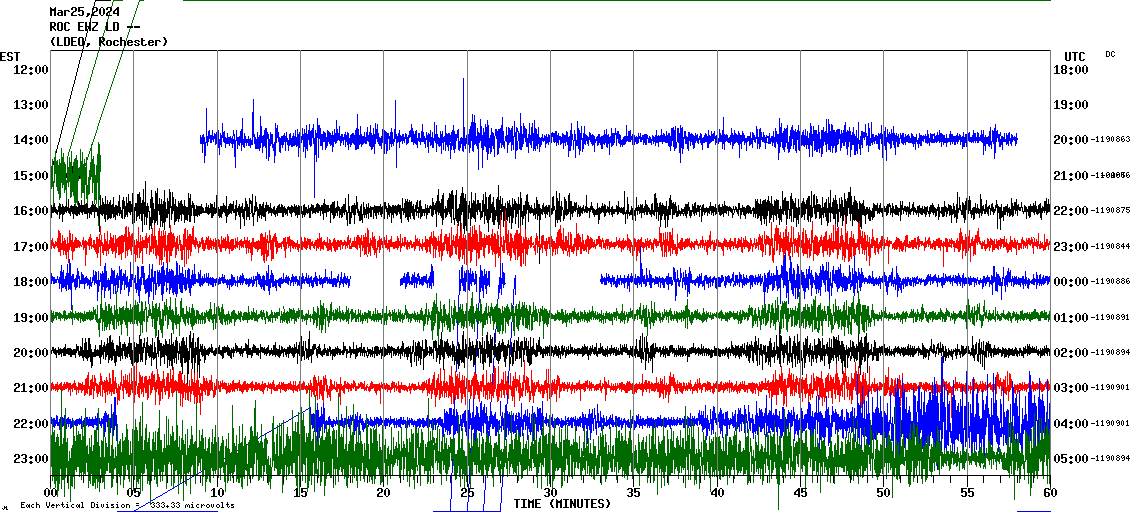Select the 05:00 UTC row label
Image resolution: width=1130 pixels, height=519 pixels.
click(1070, 459)
